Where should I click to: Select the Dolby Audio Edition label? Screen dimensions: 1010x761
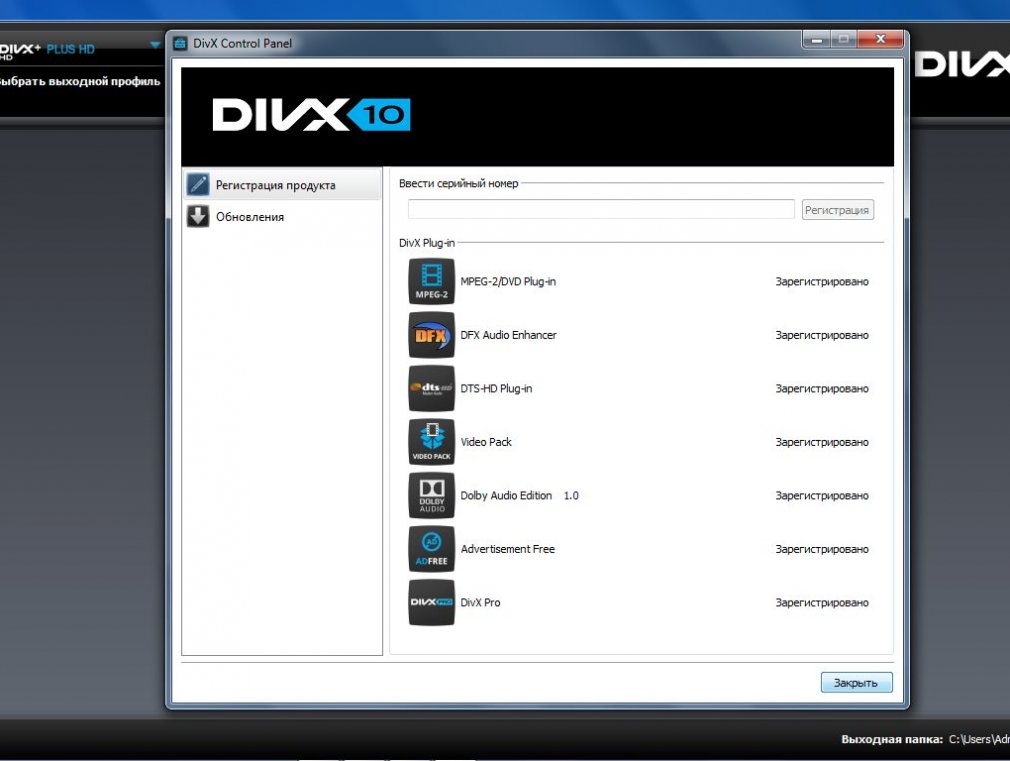tap(506, 496)
